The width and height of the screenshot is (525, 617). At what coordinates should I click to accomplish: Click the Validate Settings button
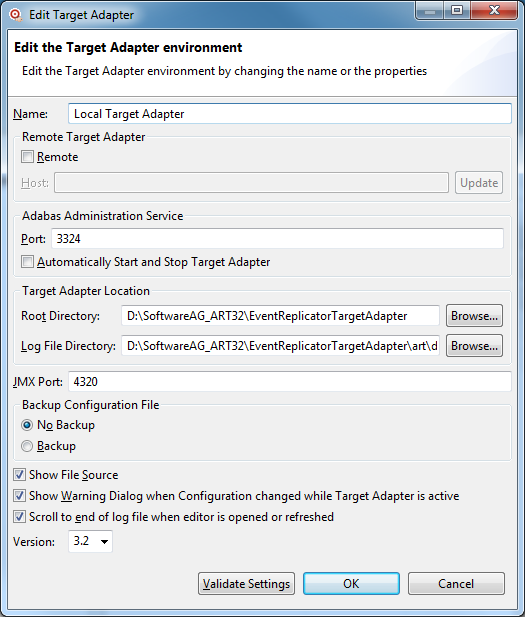[246, 584]
